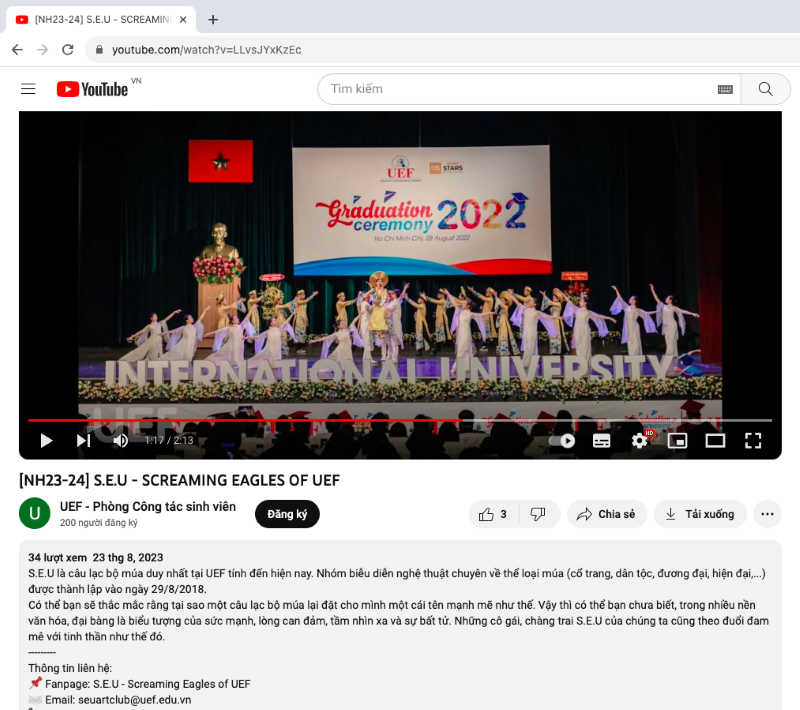The width and height of the screenshot is (800, 710).
Task: Open the Chia sẻ share dialog
Action: pyautogui.click(x=606, y=514)
